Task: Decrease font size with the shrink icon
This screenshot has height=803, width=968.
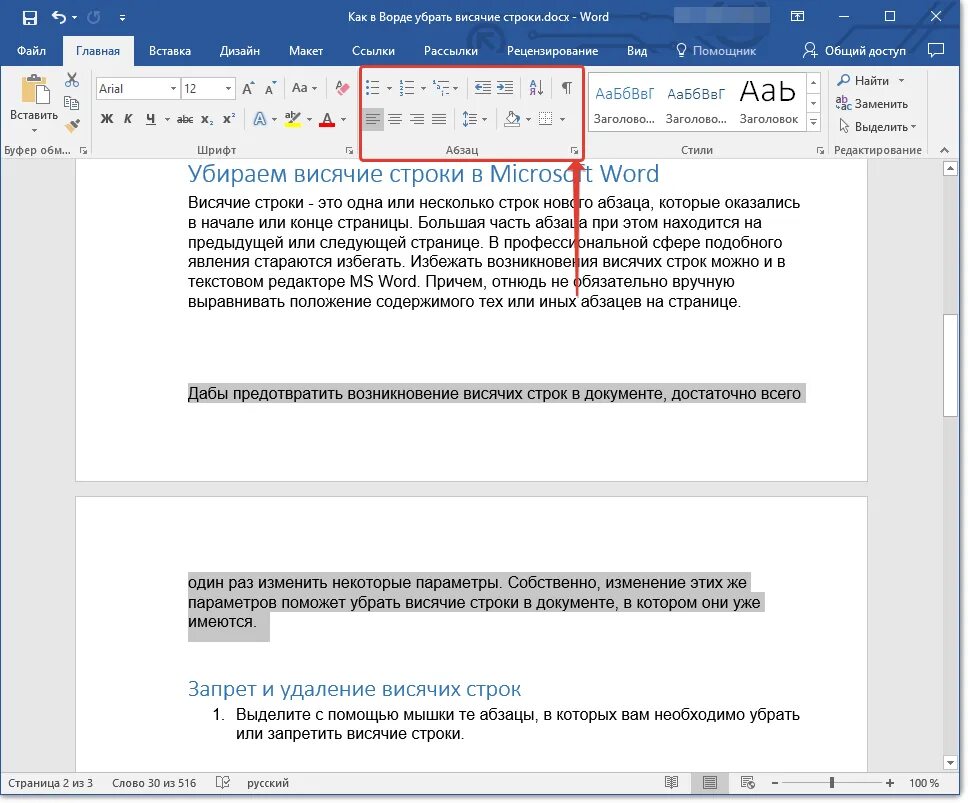Action: tap(270, 88)
